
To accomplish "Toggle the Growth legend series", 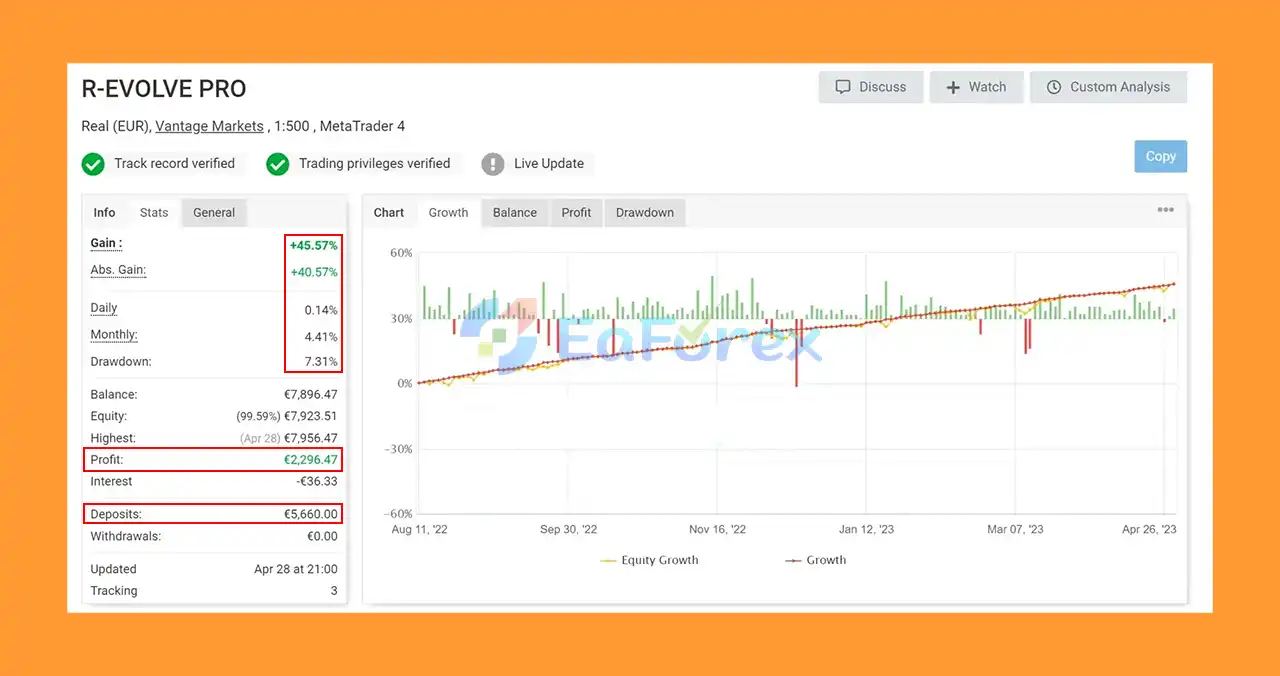I will click(815, 560).
